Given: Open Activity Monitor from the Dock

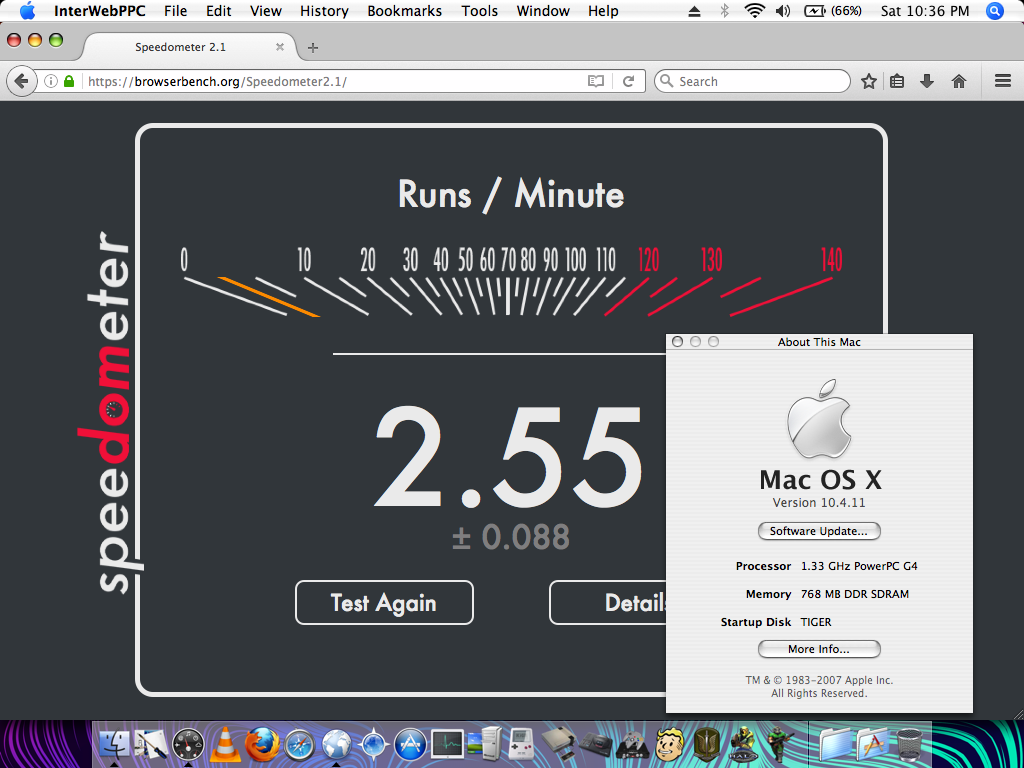Looking at the screenshot, I should 447,744.
